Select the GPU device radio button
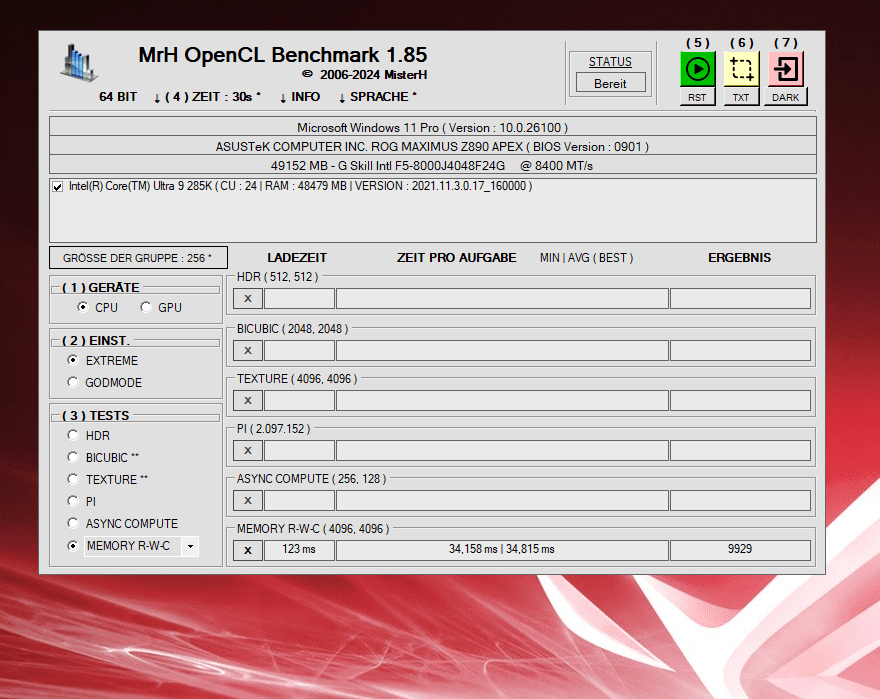 pyautogui.click(x=146, y=307)
